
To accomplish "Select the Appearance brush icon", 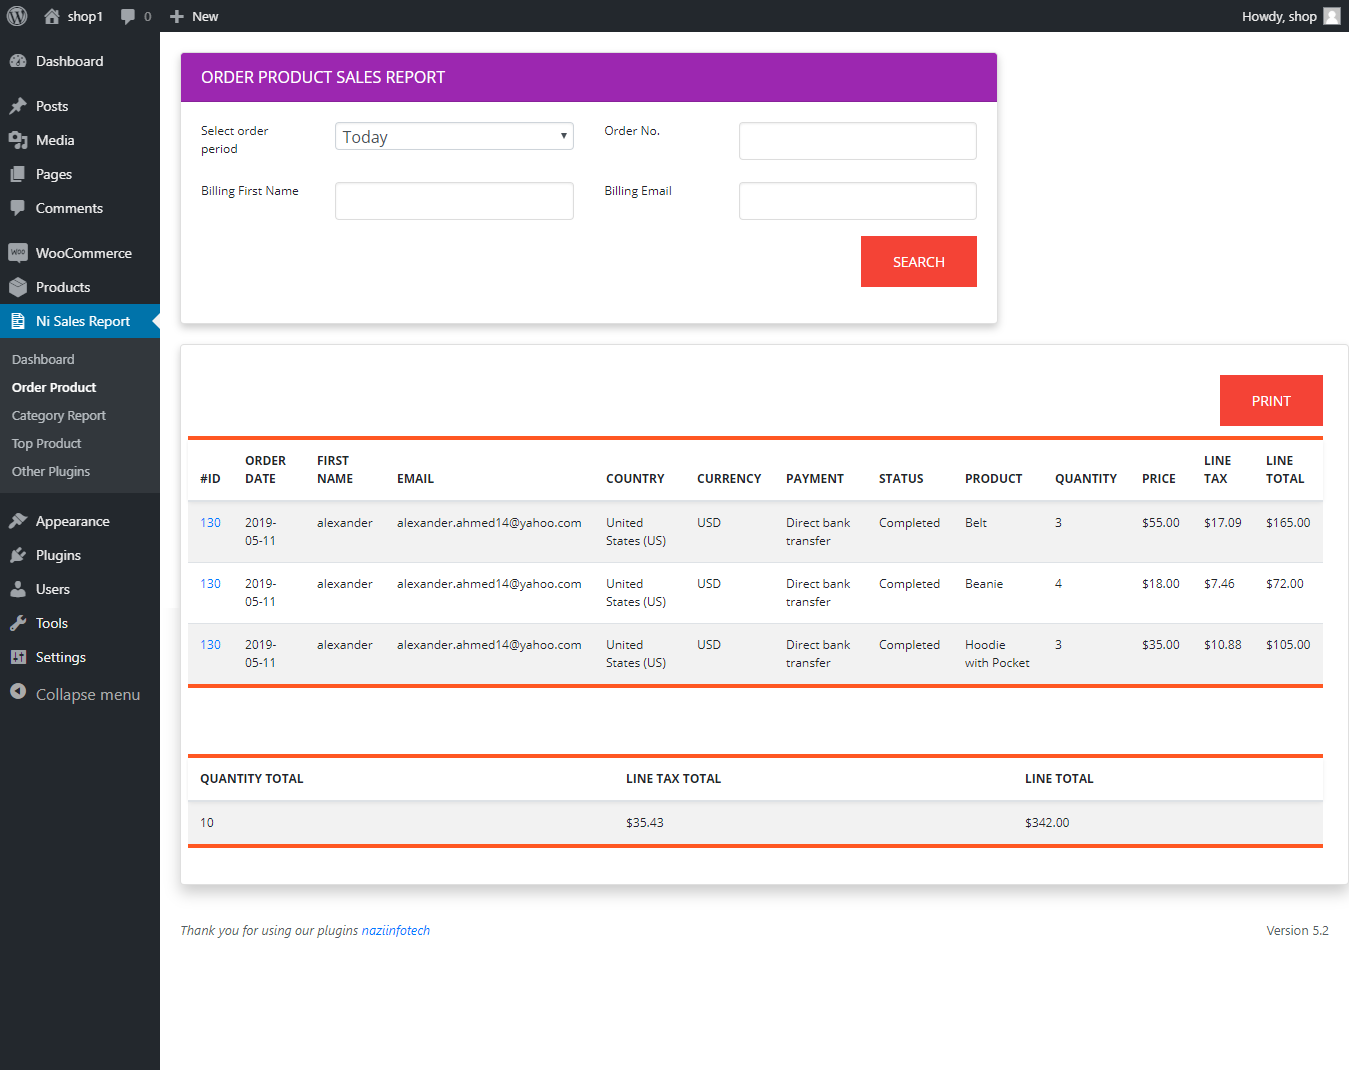I will click(19, 520).
